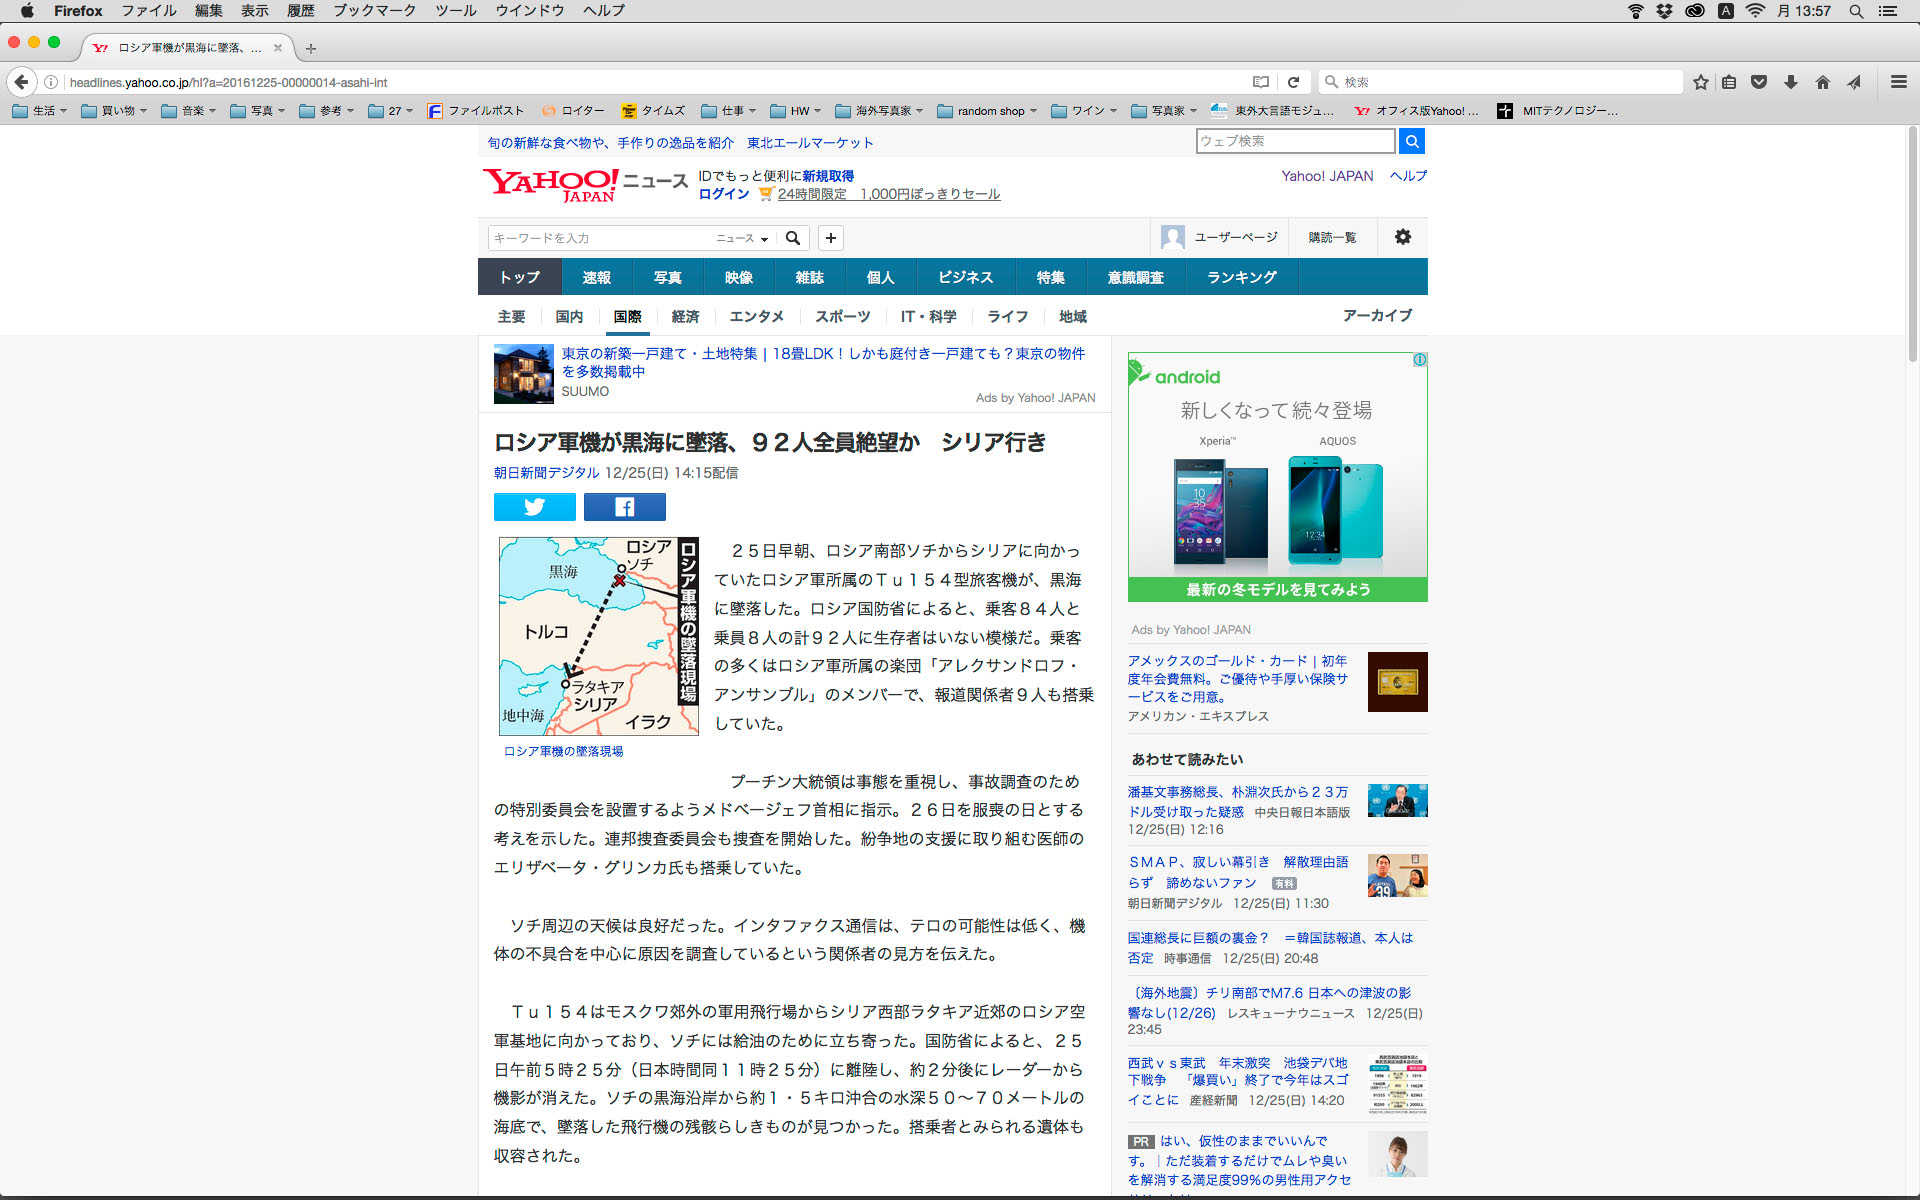Image resolution: width=1920 pixels, height=1200 pixels.
Task: Bookmark page with star icon
Action: [x=1700, y=82]
